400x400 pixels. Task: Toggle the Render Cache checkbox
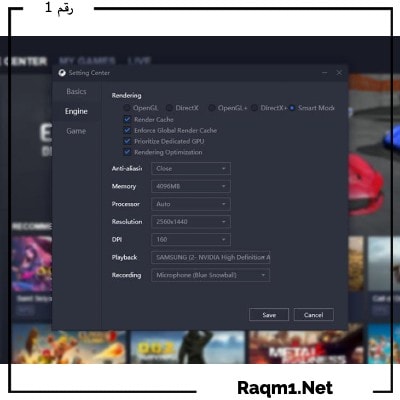click(127, 119)
